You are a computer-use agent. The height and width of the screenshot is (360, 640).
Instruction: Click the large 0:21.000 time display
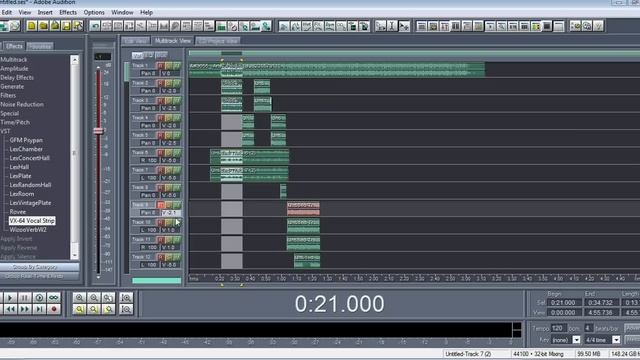(339, 304)
